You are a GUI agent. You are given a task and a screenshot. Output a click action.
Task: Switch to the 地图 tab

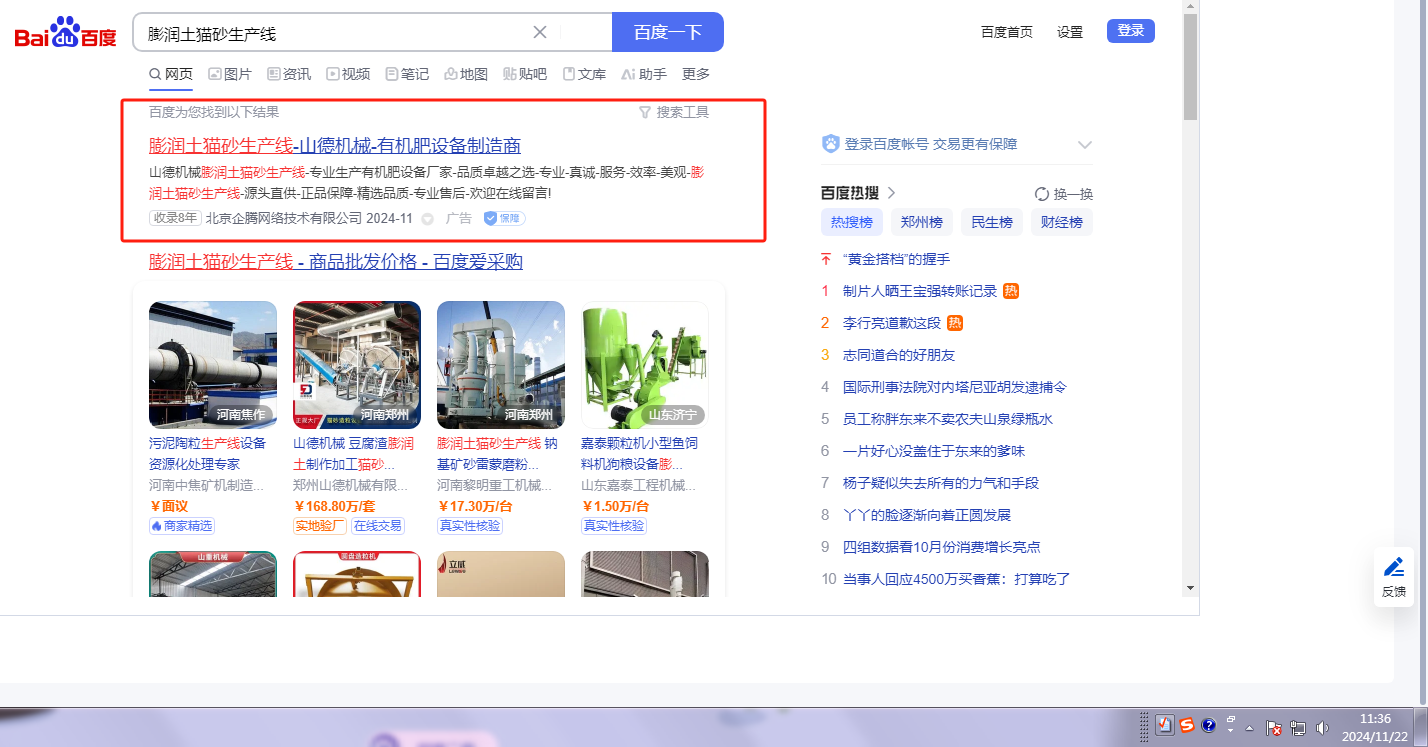tap(466, 74)
